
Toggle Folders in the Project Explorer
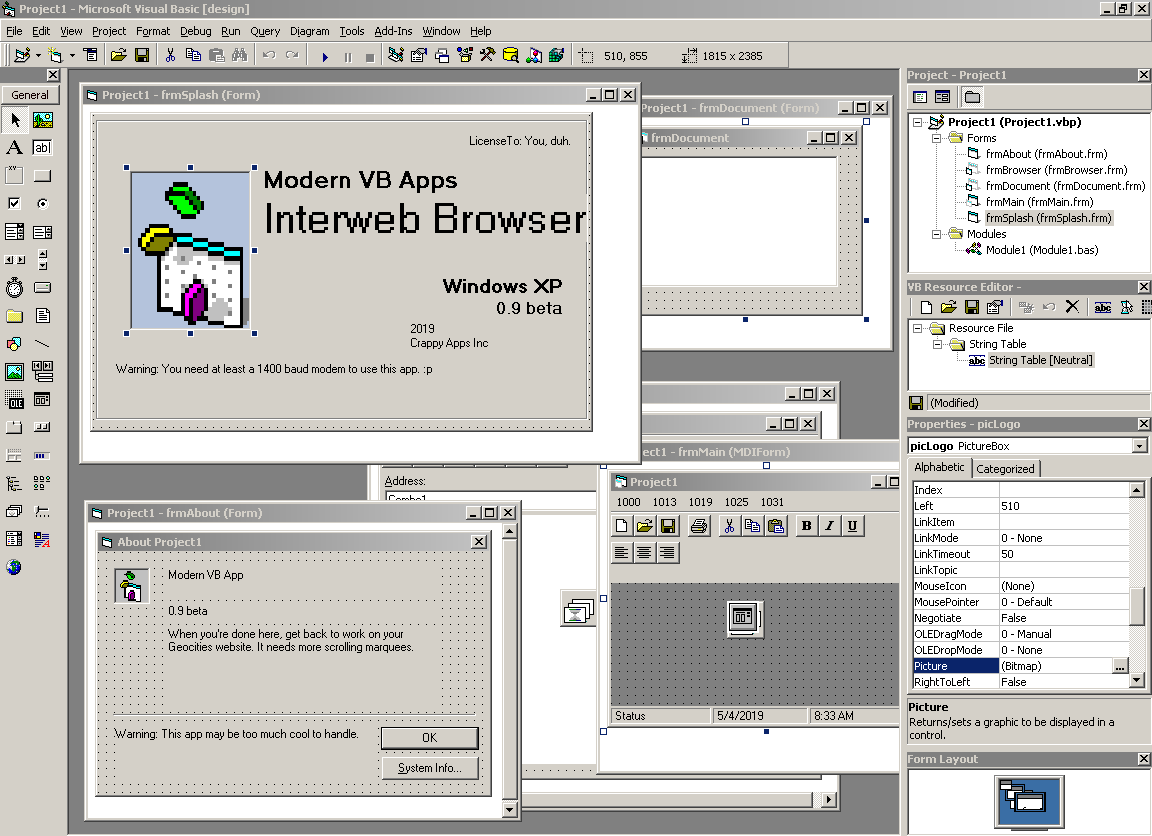coord(972,97)
